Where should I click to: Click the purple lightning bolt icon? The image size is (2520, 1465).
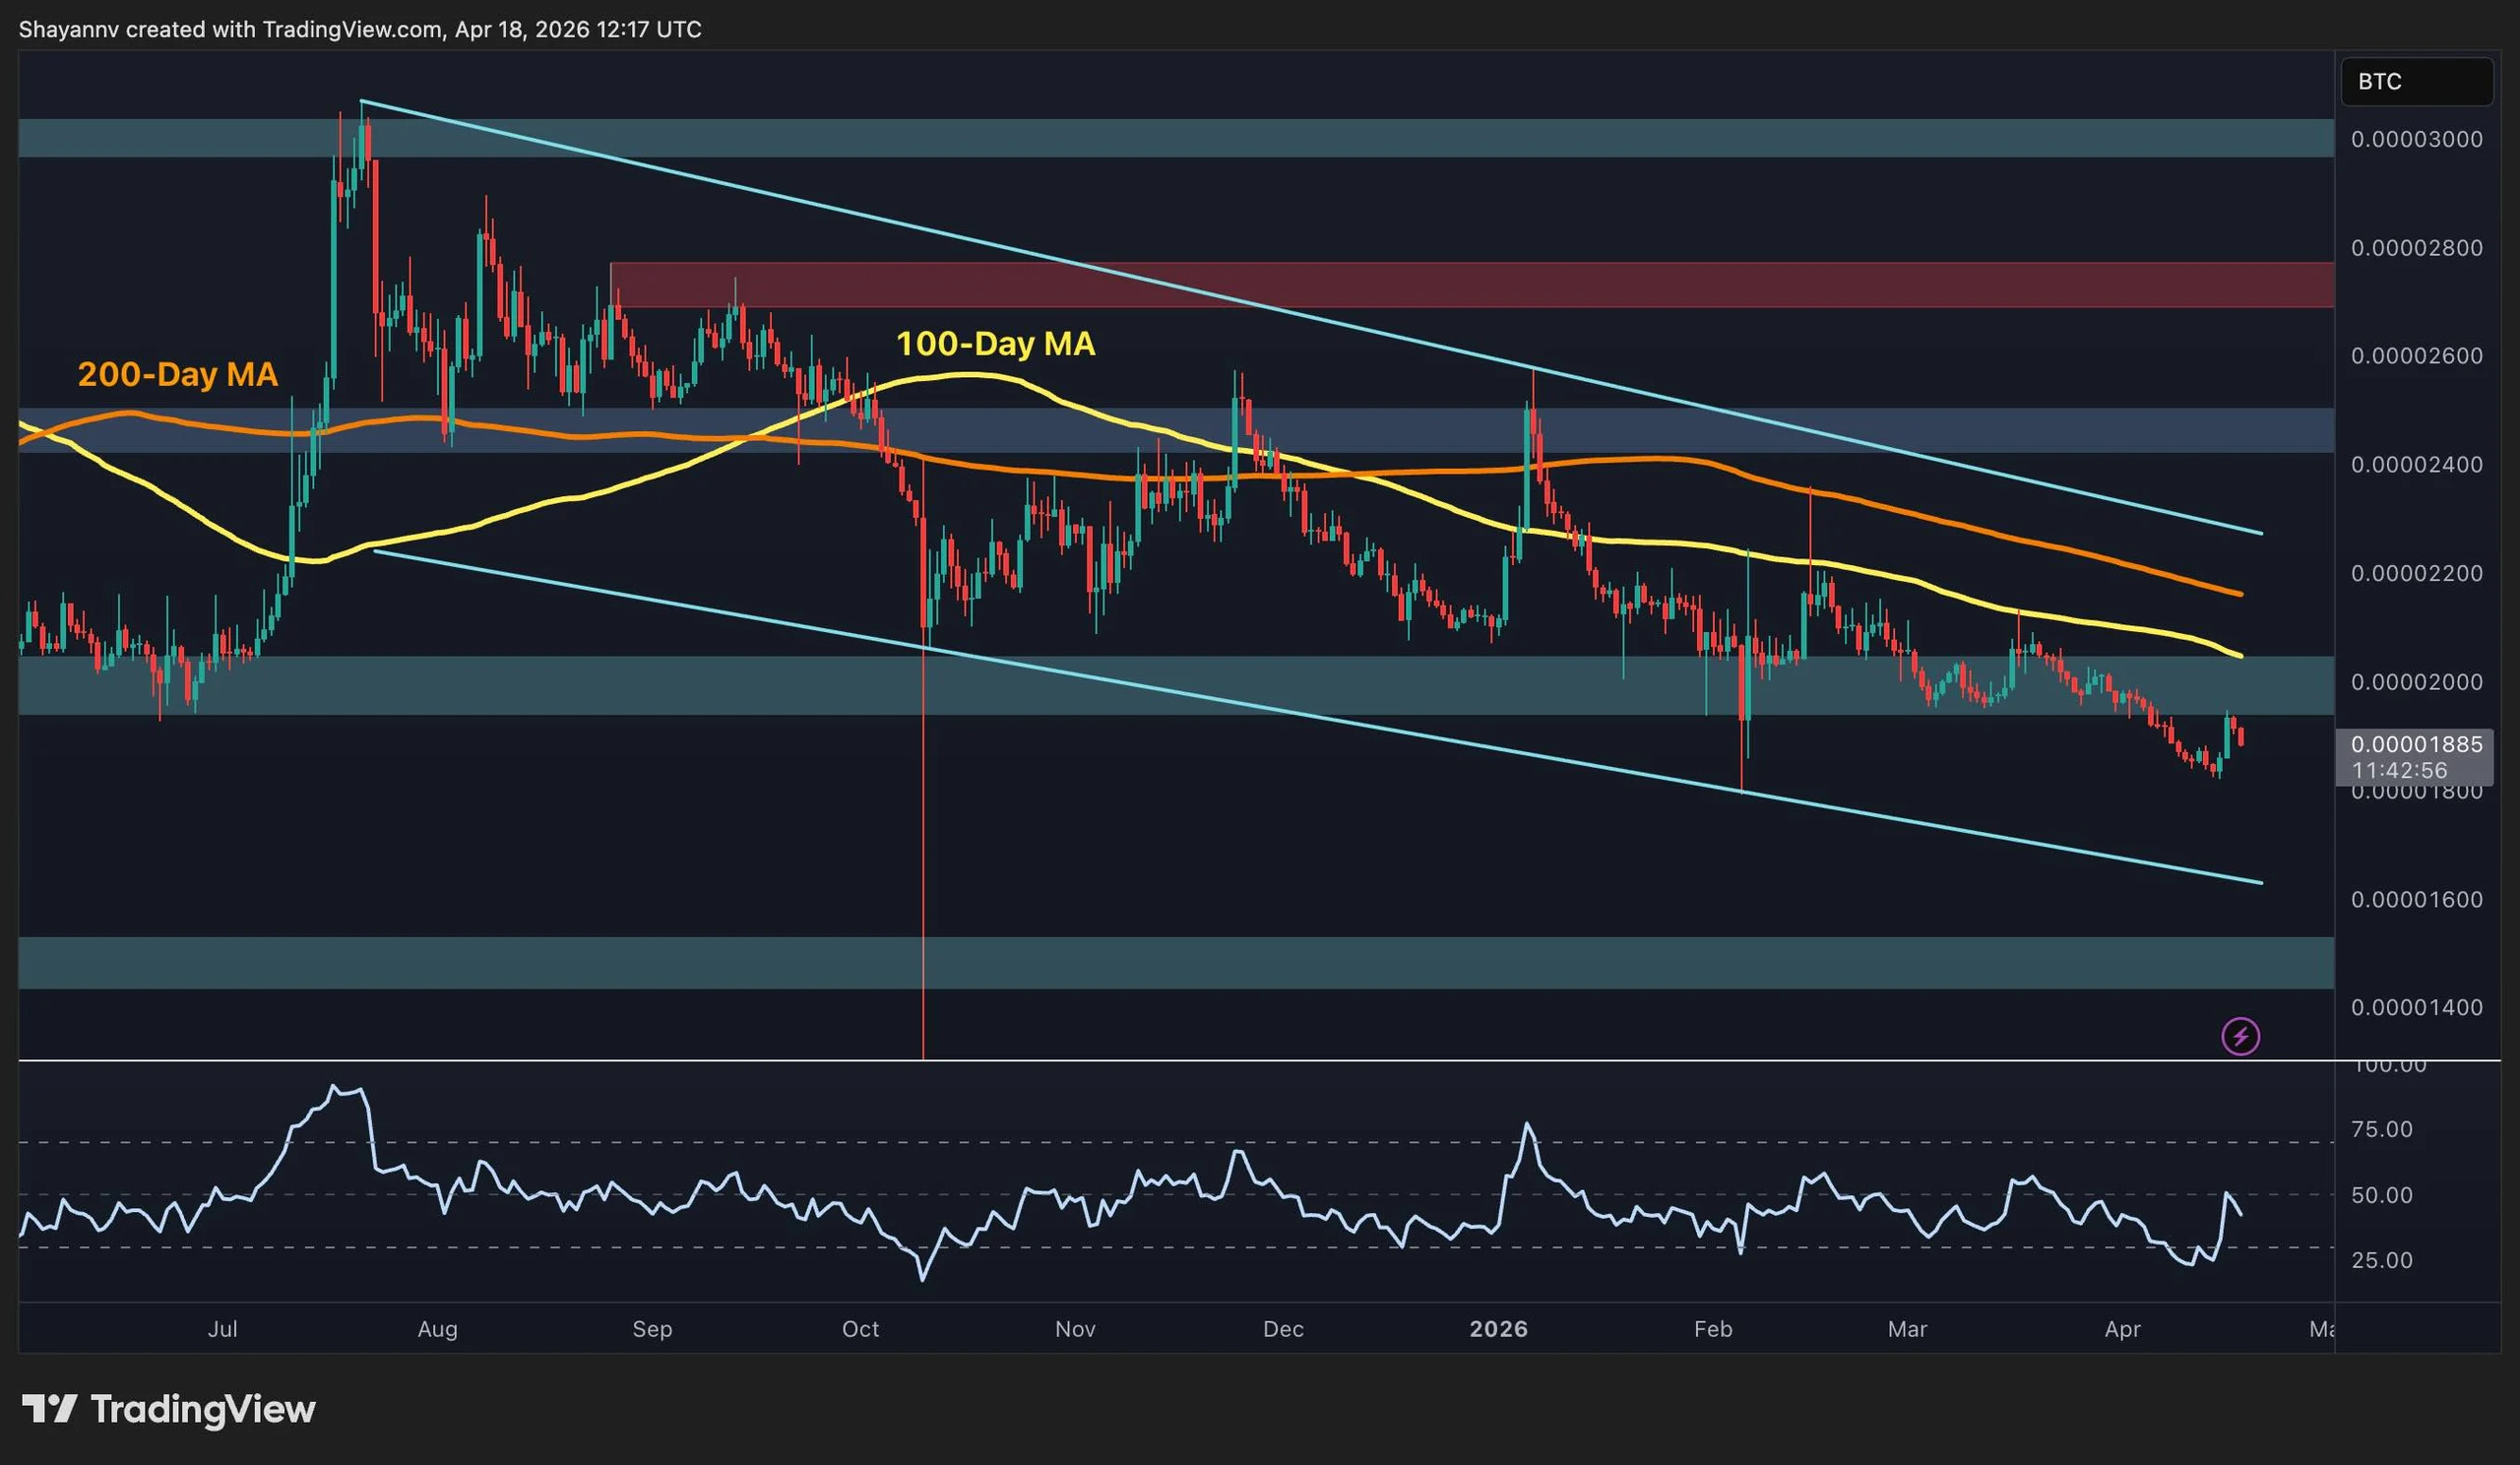pos(2240,1036)
